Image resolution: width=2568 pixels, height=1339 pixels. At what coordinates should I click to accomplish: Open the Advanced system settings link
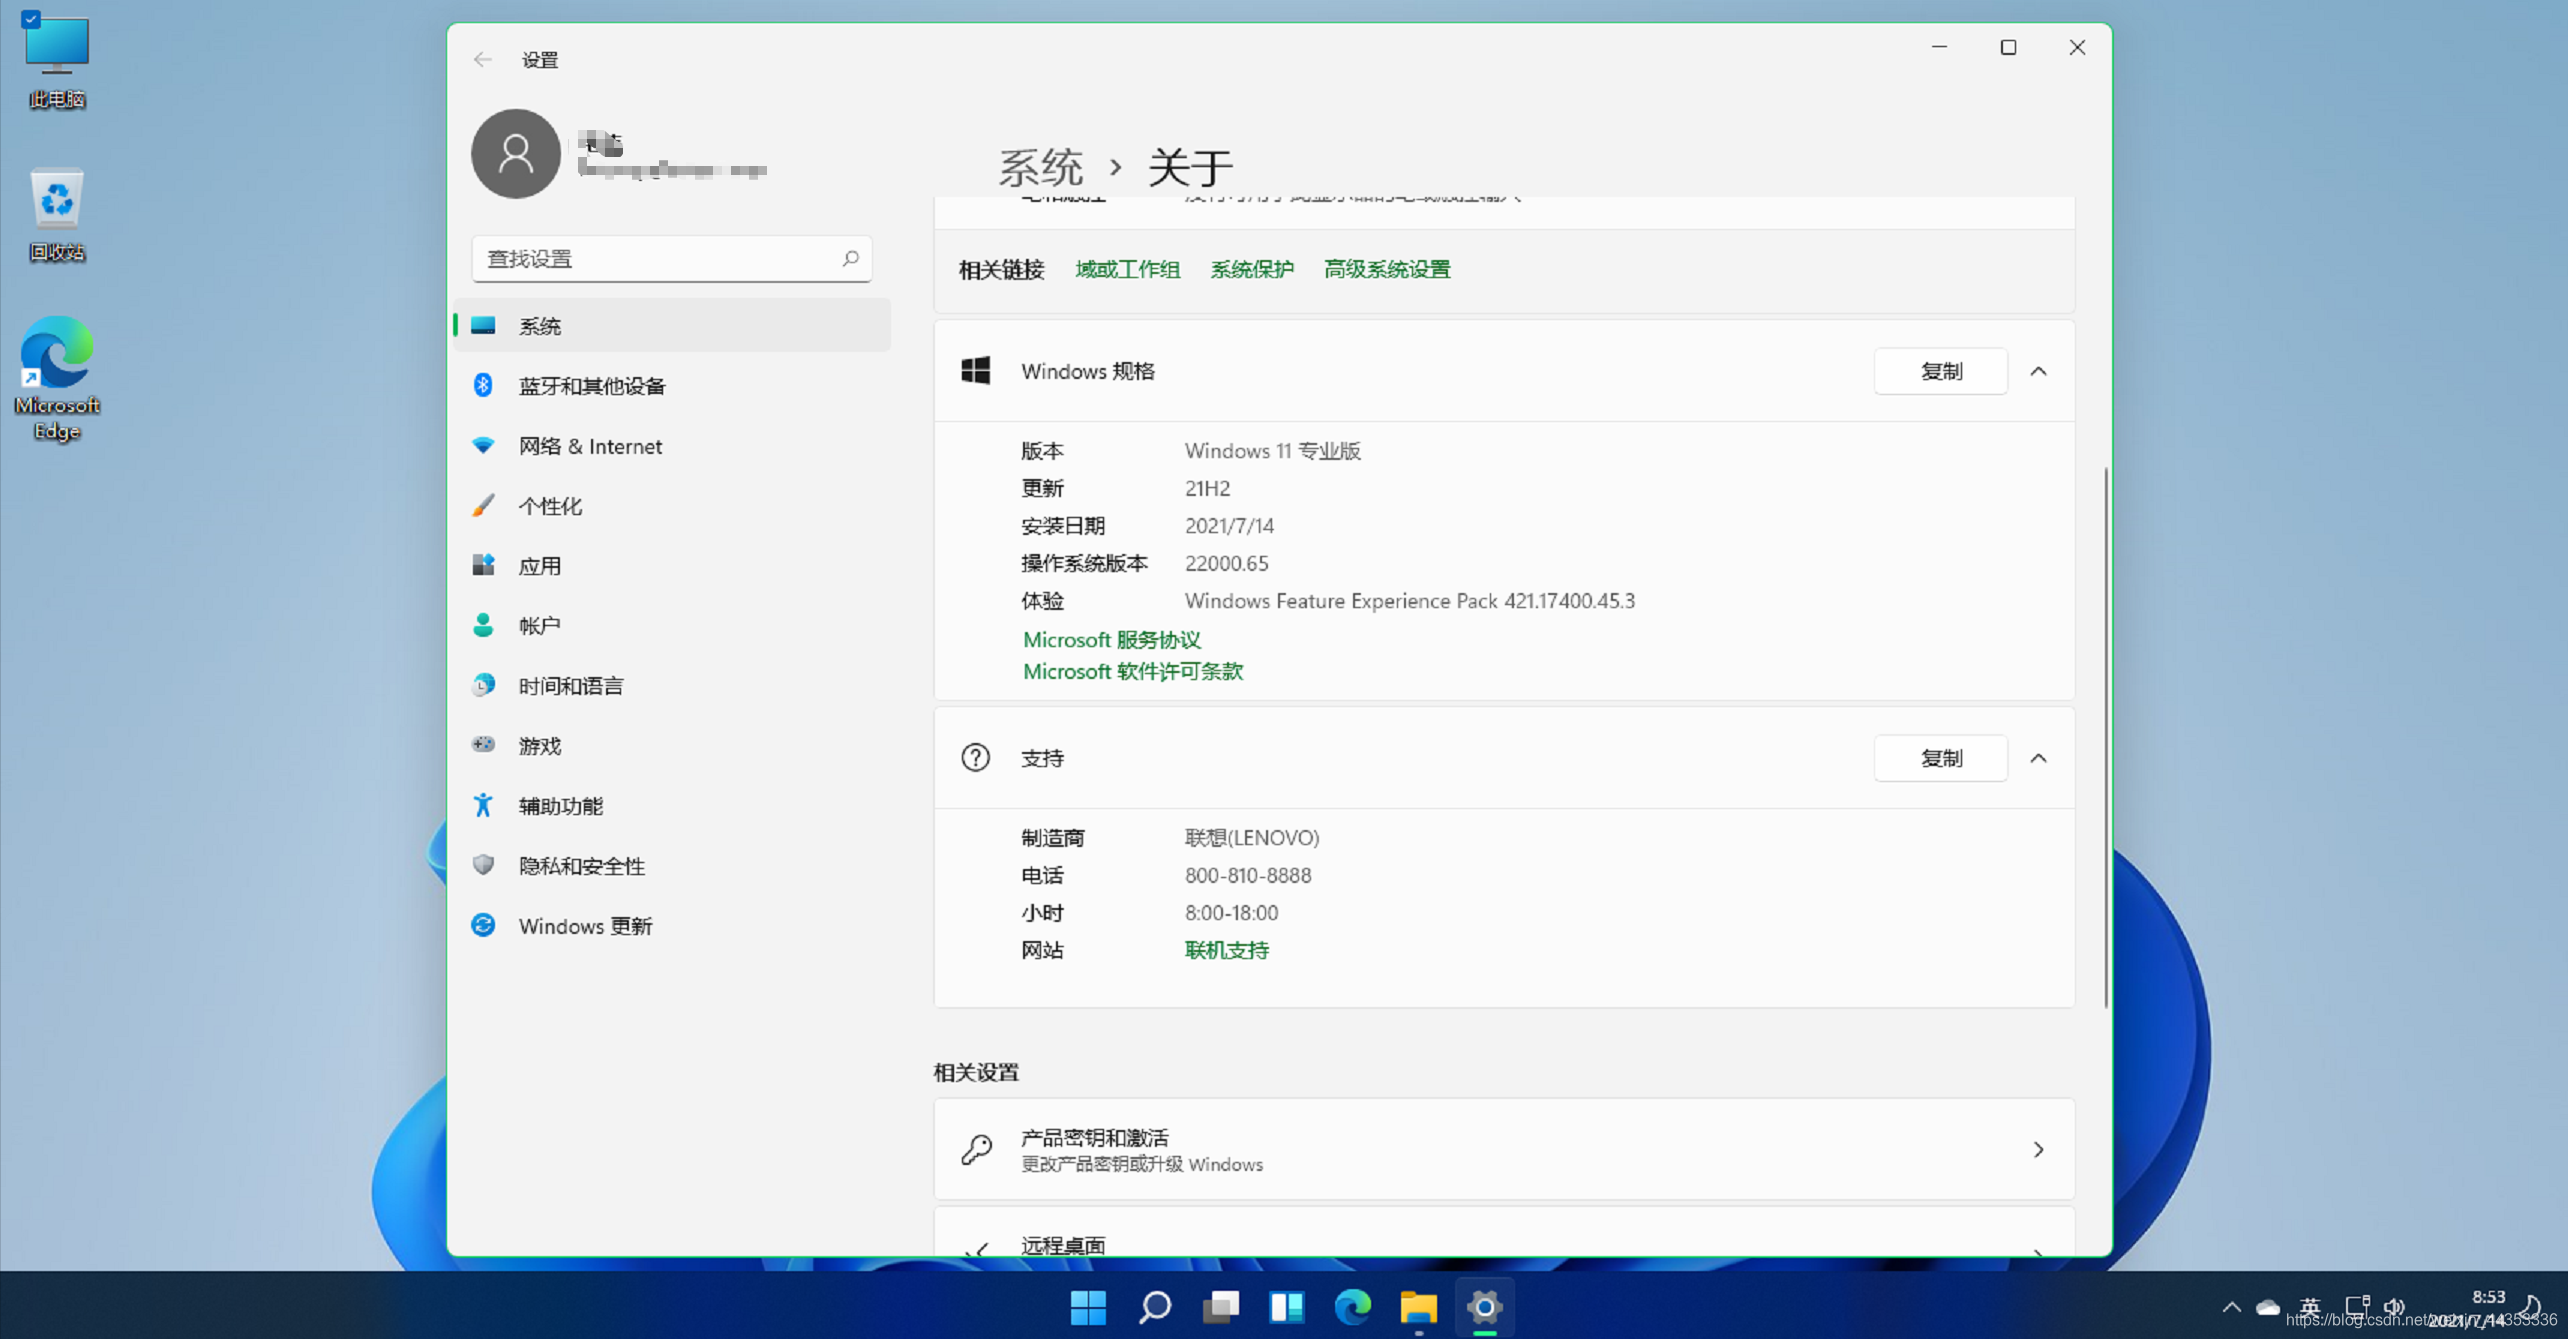tap(1386, 269)
